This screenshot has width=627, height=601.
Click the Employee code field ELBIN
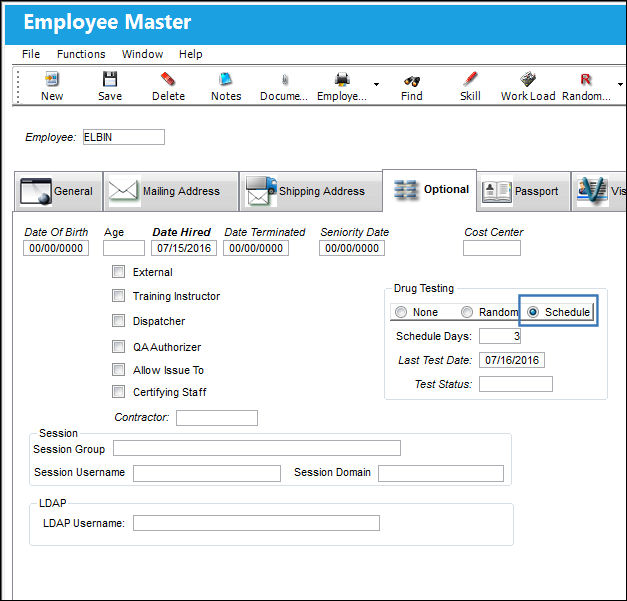(x=124, y=137)
